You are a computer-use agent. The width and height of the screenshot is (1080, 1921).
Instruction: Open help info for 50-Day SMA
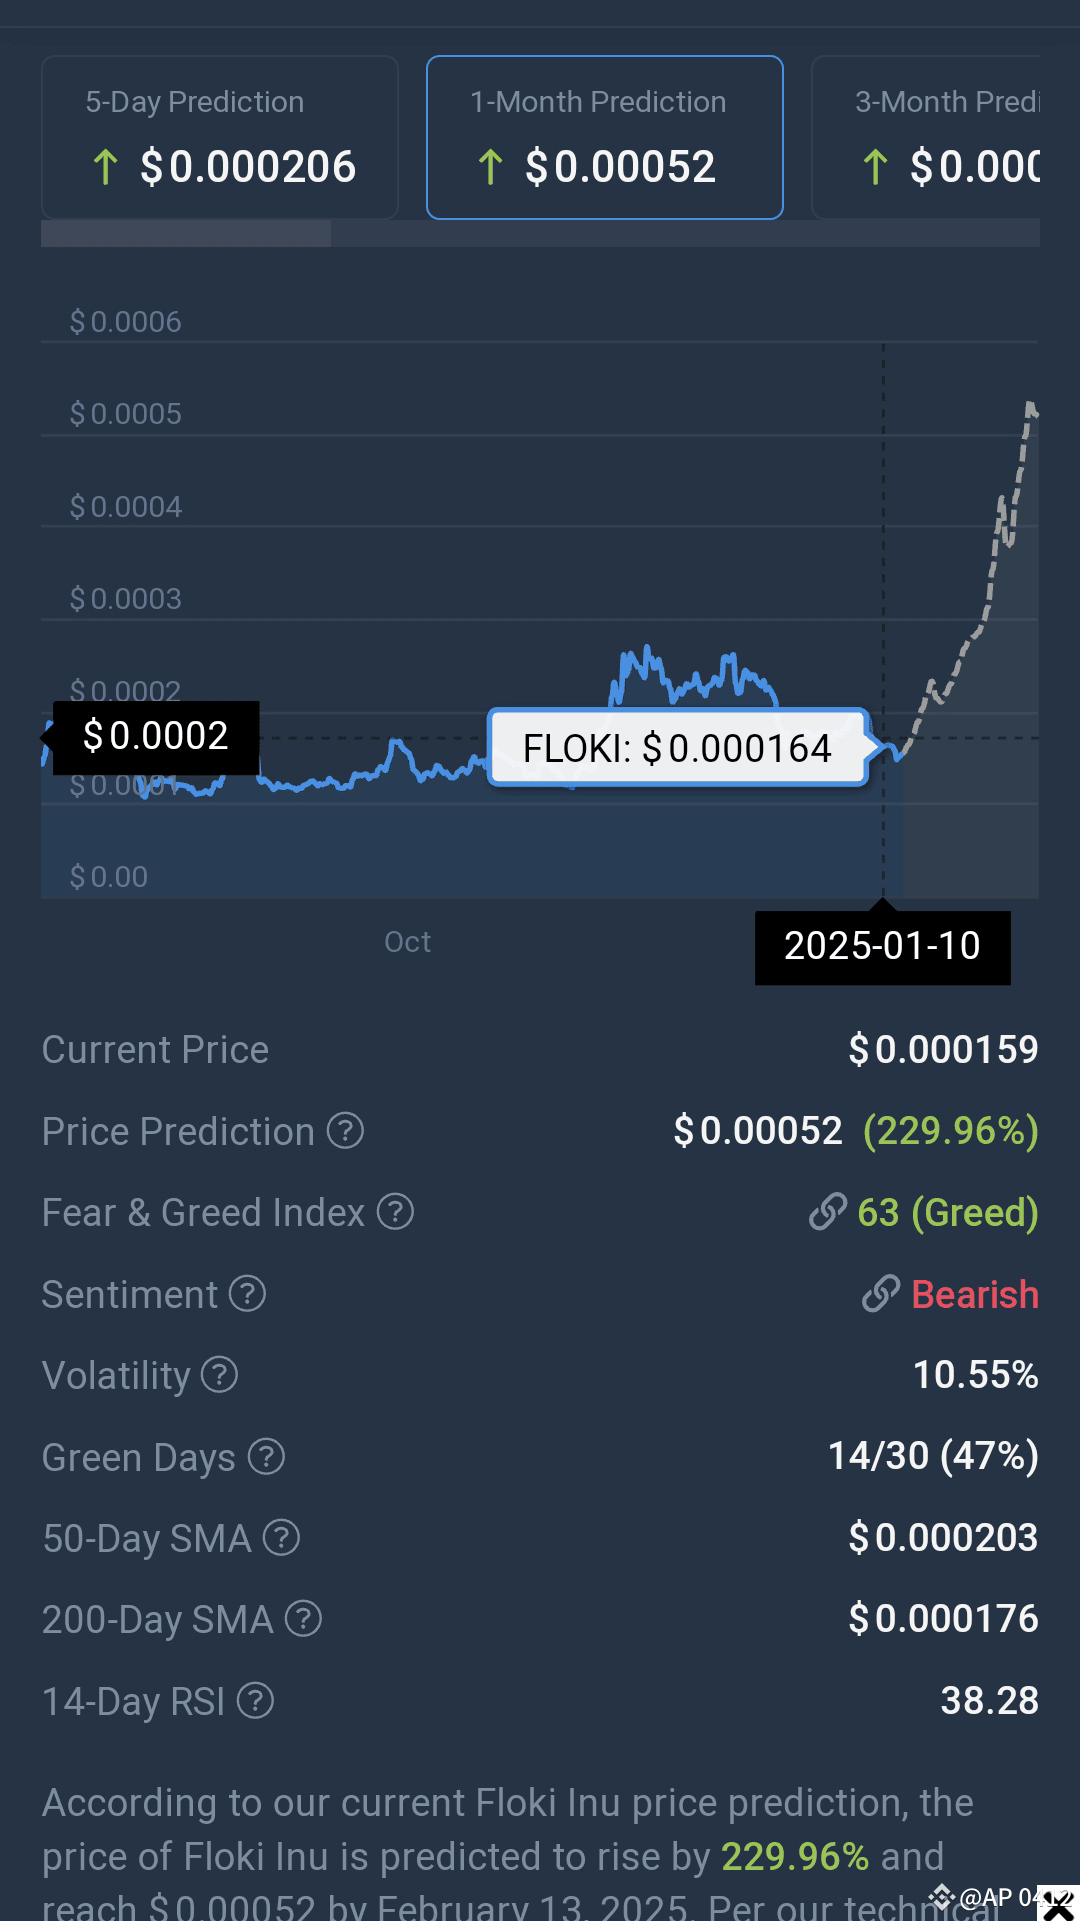281,1539
